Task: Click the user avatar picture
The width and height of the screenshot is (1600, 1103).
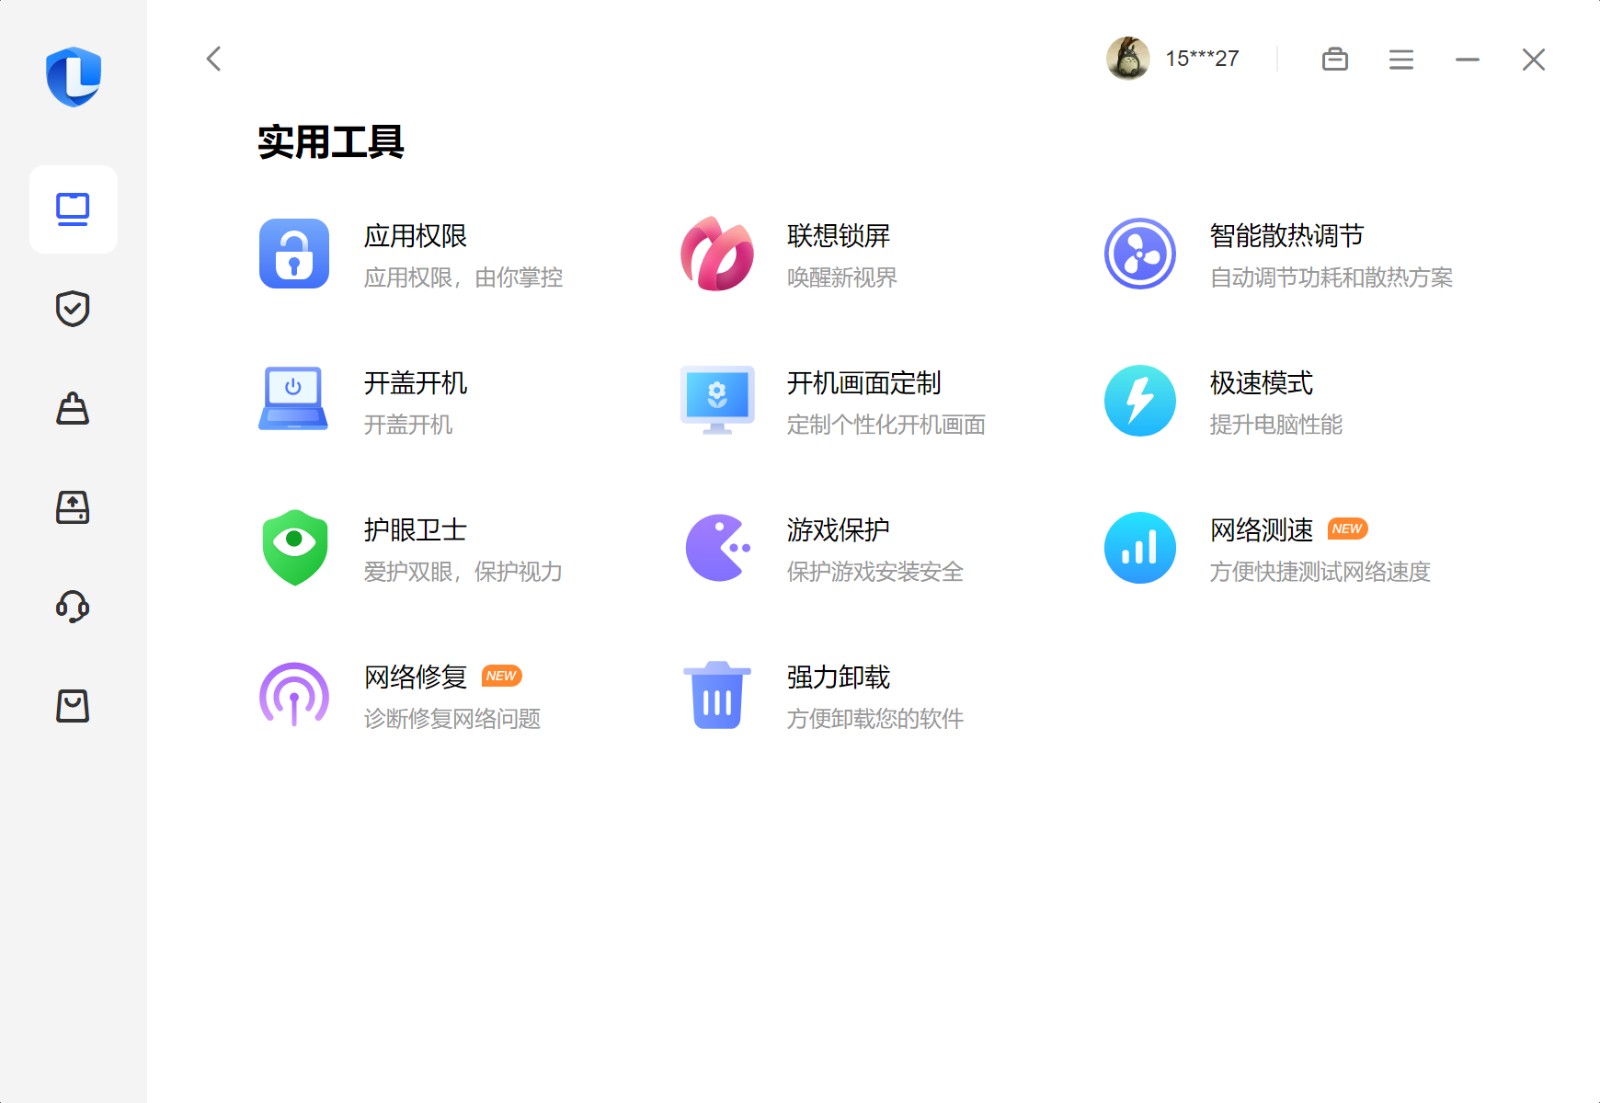Action: [x=1128, y=58]
